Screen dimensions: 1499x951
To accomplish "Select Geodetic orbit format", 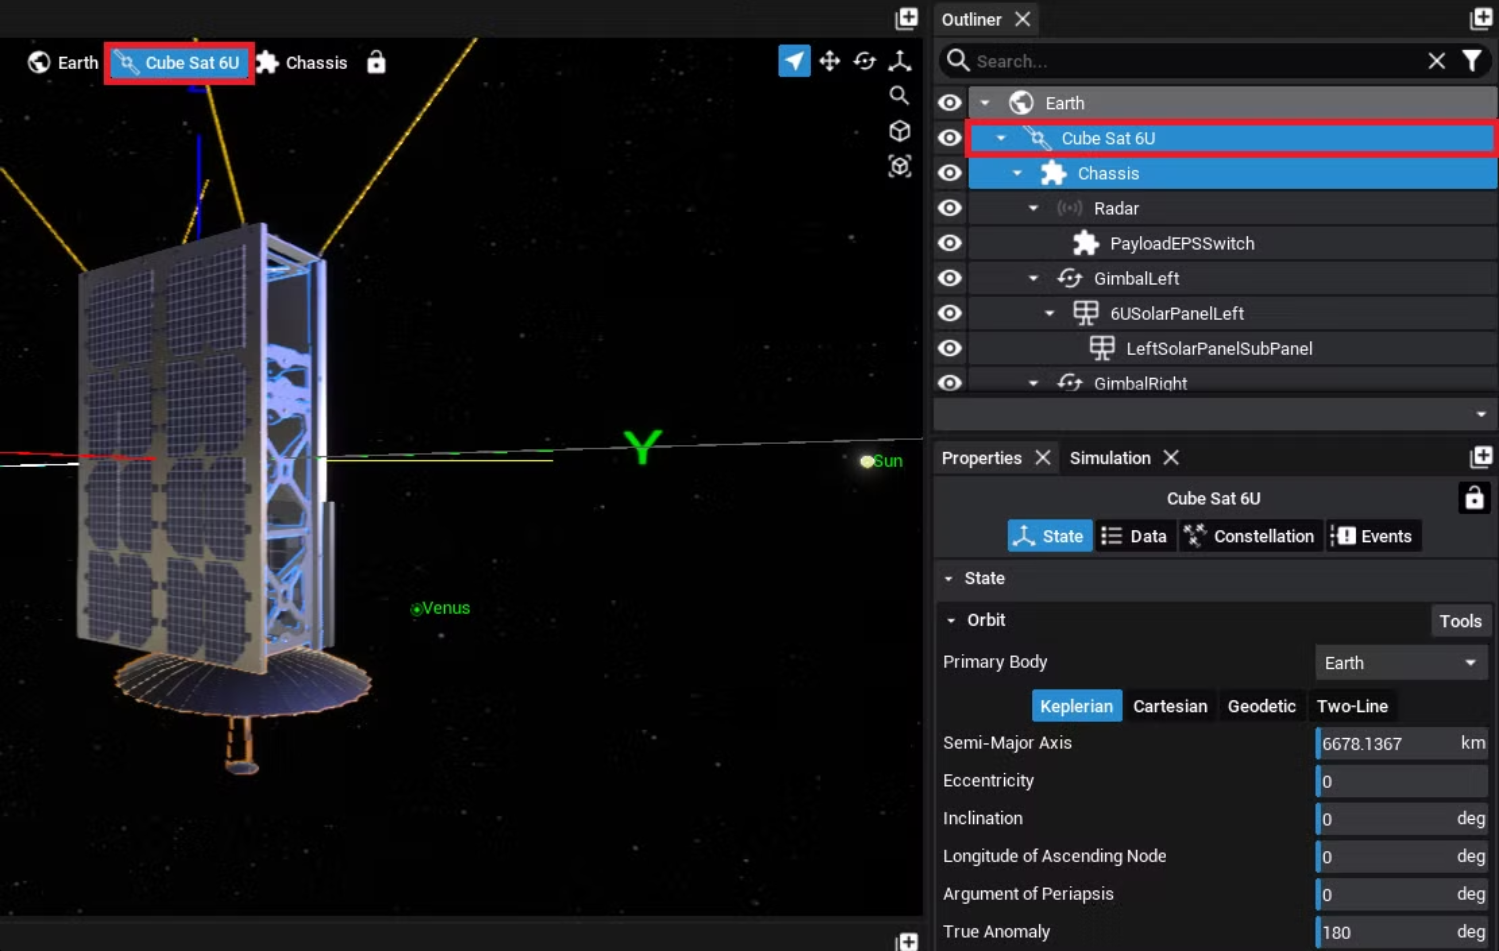I will point(1261,706).
